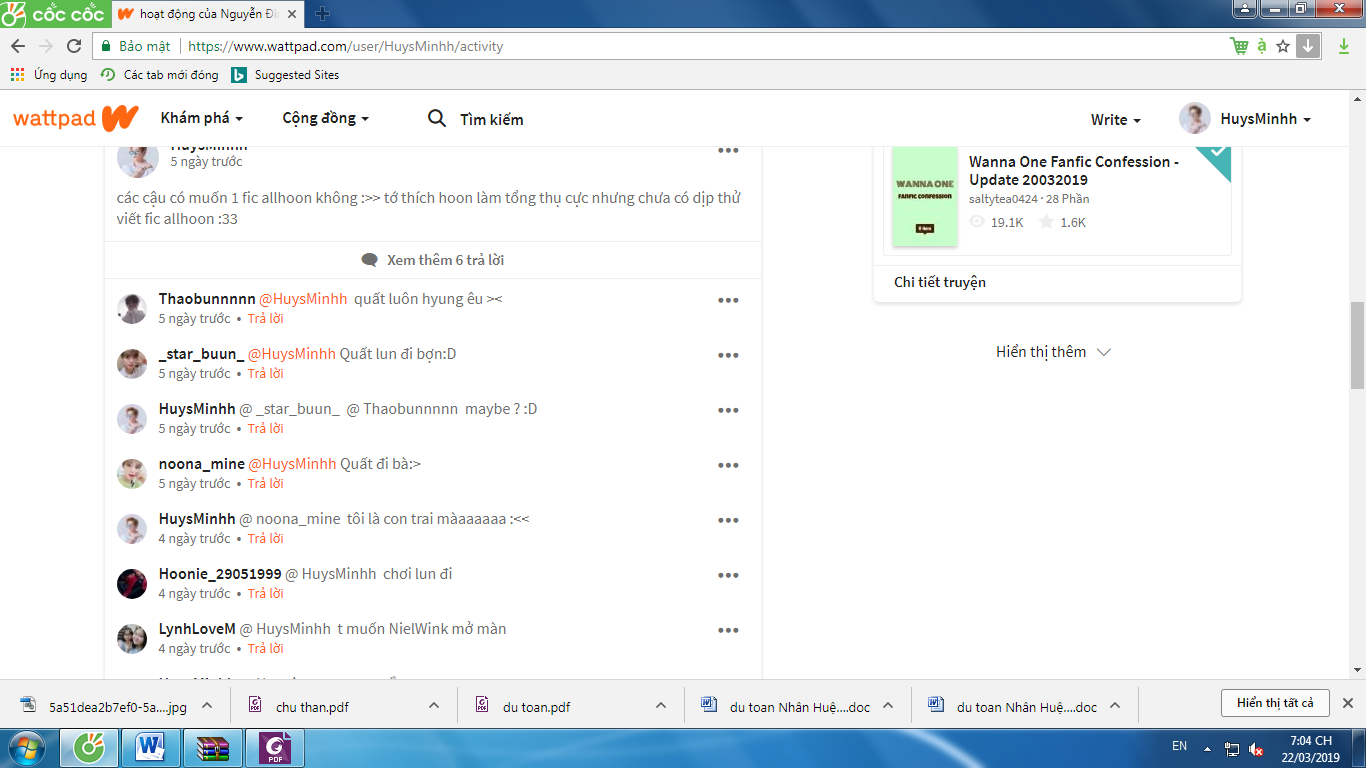The width and height of the screenshot is (1366, 768).
Task: Click the search magnifier icon
Action: (x=437, y=118)
